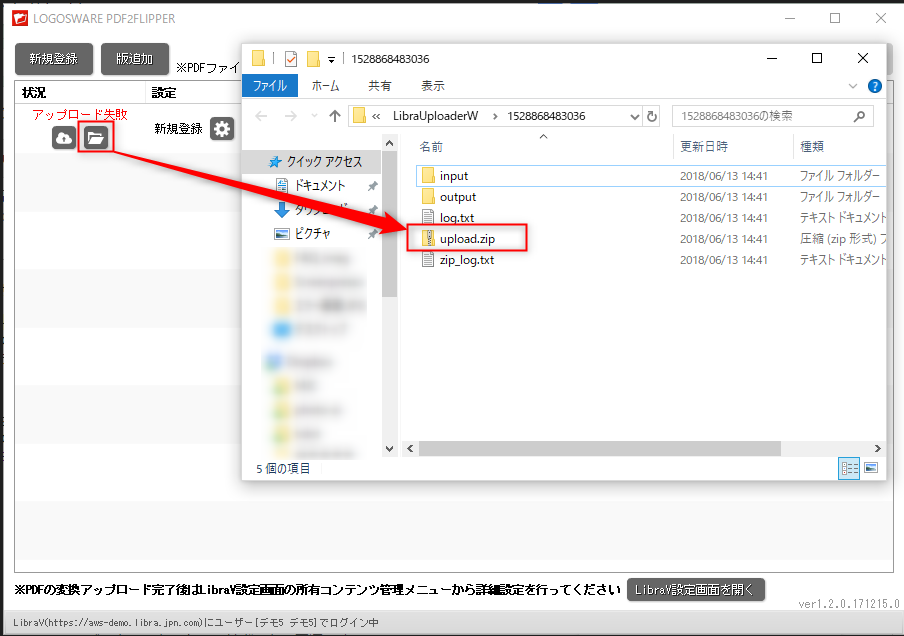The image size is (904, 636).
Task: Click the search magnifier icon in Explorer
Action: pyautogui.click(x=858, y=116)
